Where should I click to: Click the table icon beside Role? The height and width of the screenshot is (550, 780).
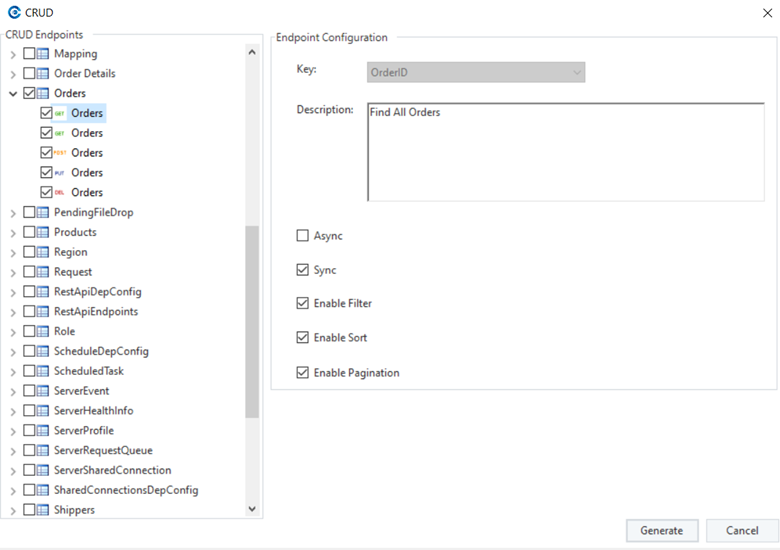(x=43, y=331)
